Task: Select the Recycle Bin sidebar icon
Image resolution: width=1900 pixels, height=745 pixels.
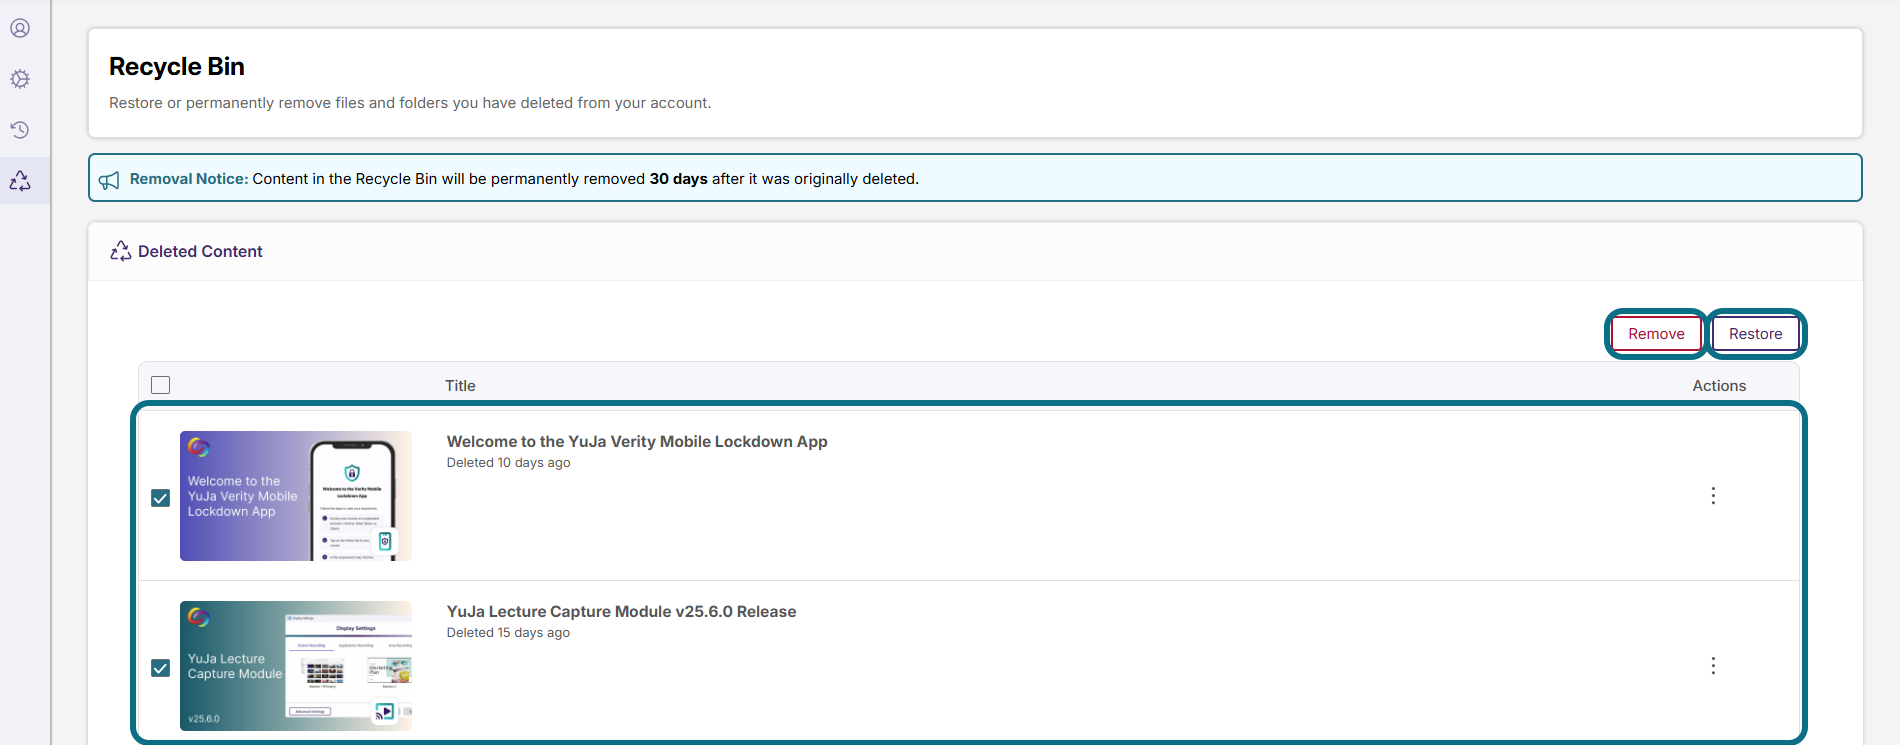Action: pos(20,181)
